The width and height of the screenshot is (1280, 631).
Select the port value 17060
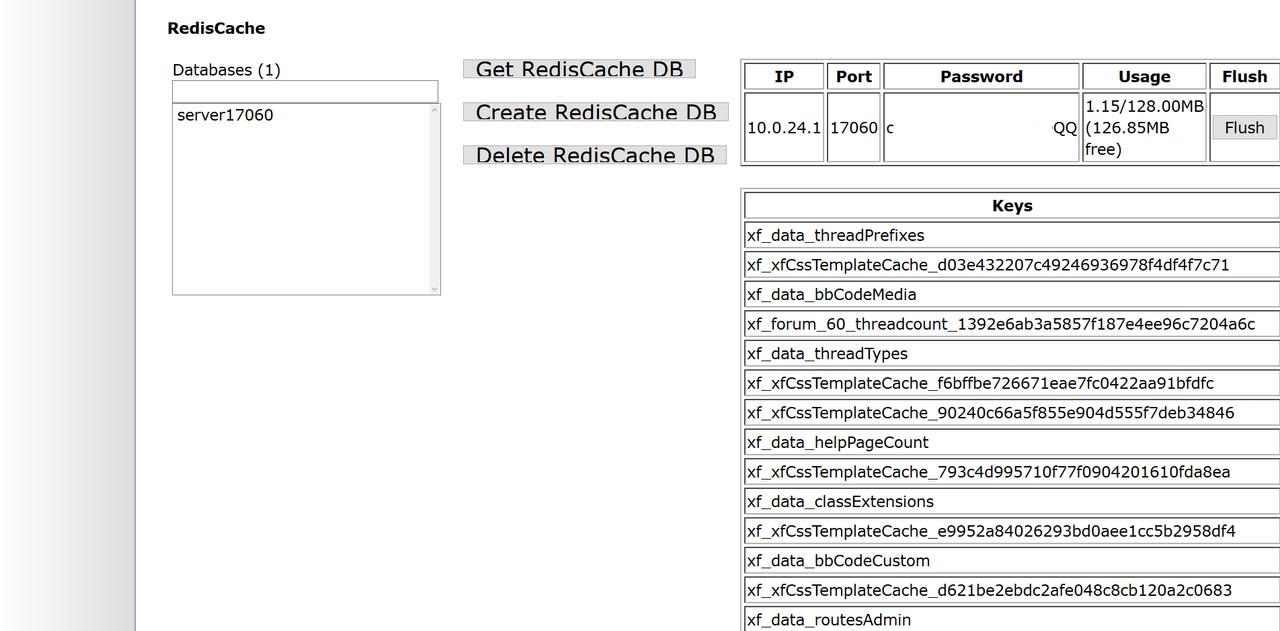click(x=854, y=128)
